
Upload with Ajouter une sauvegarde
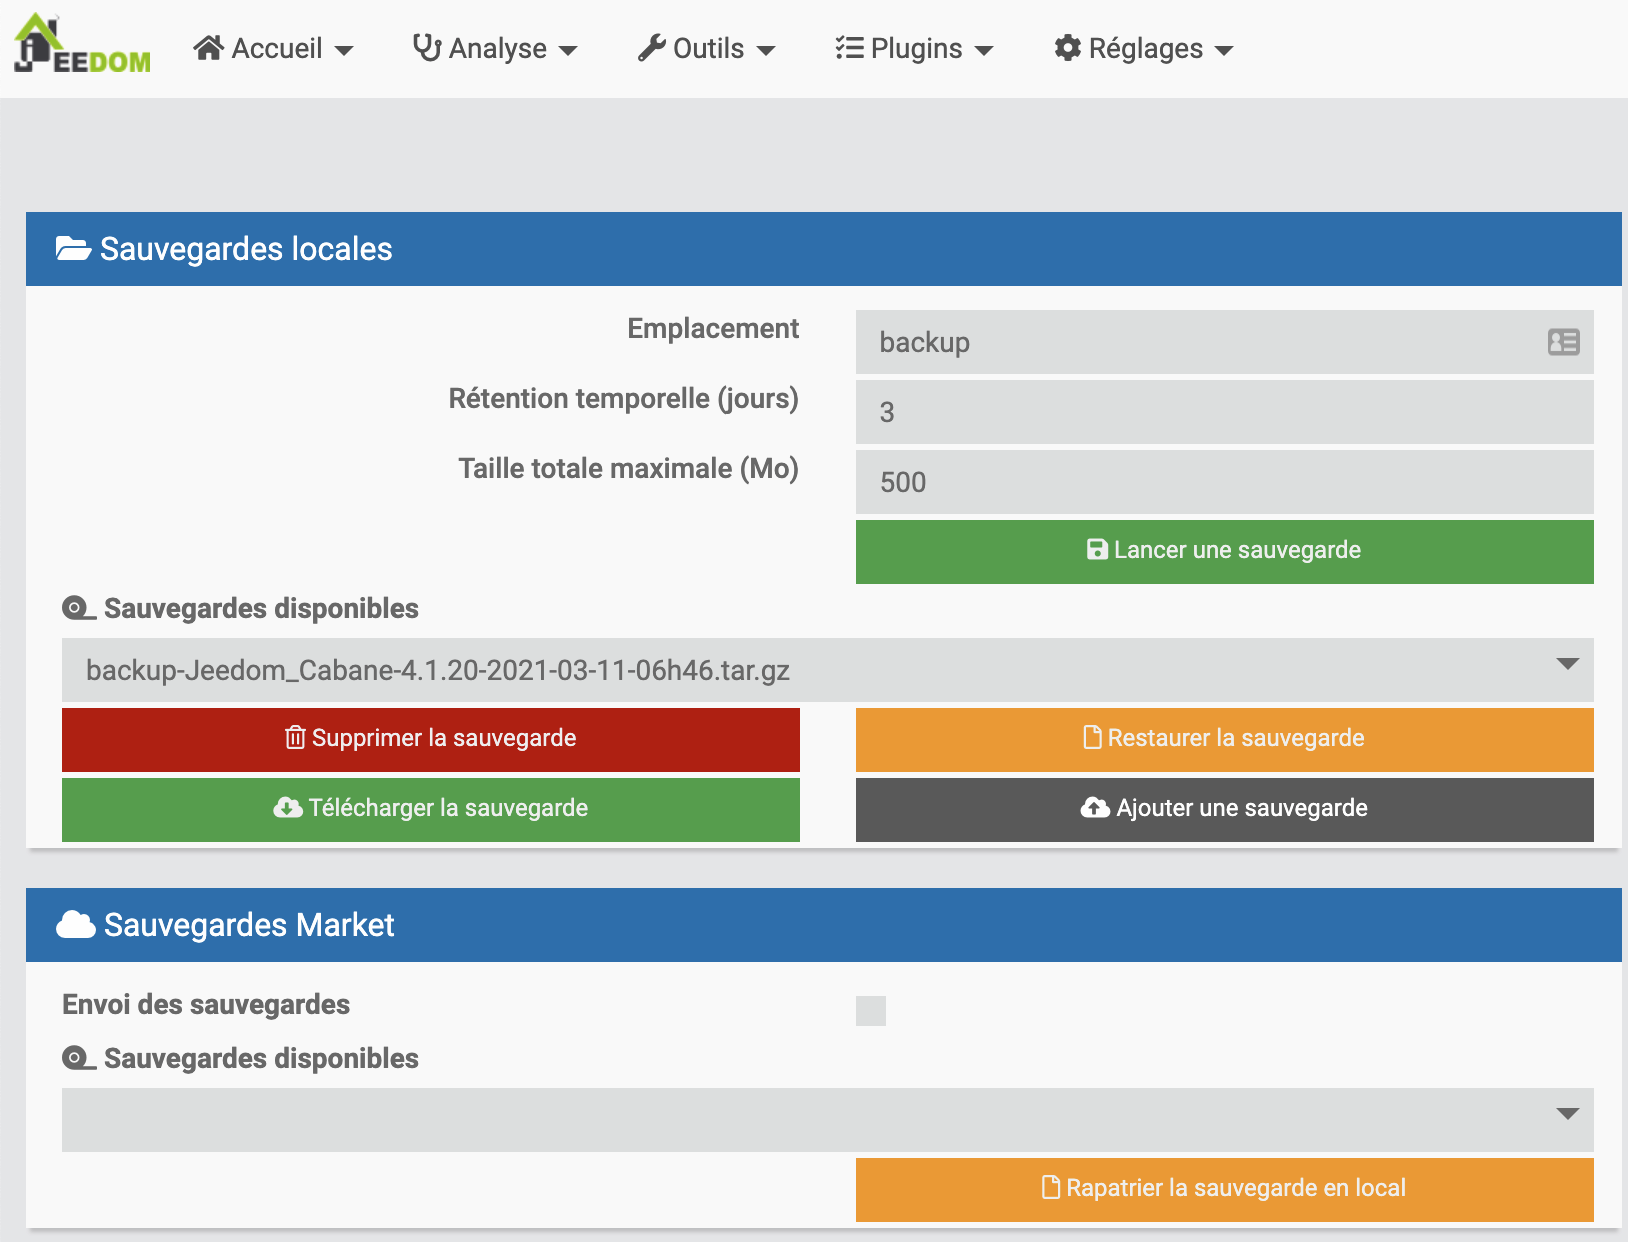pyautogui.click(x=1225, y=810)
